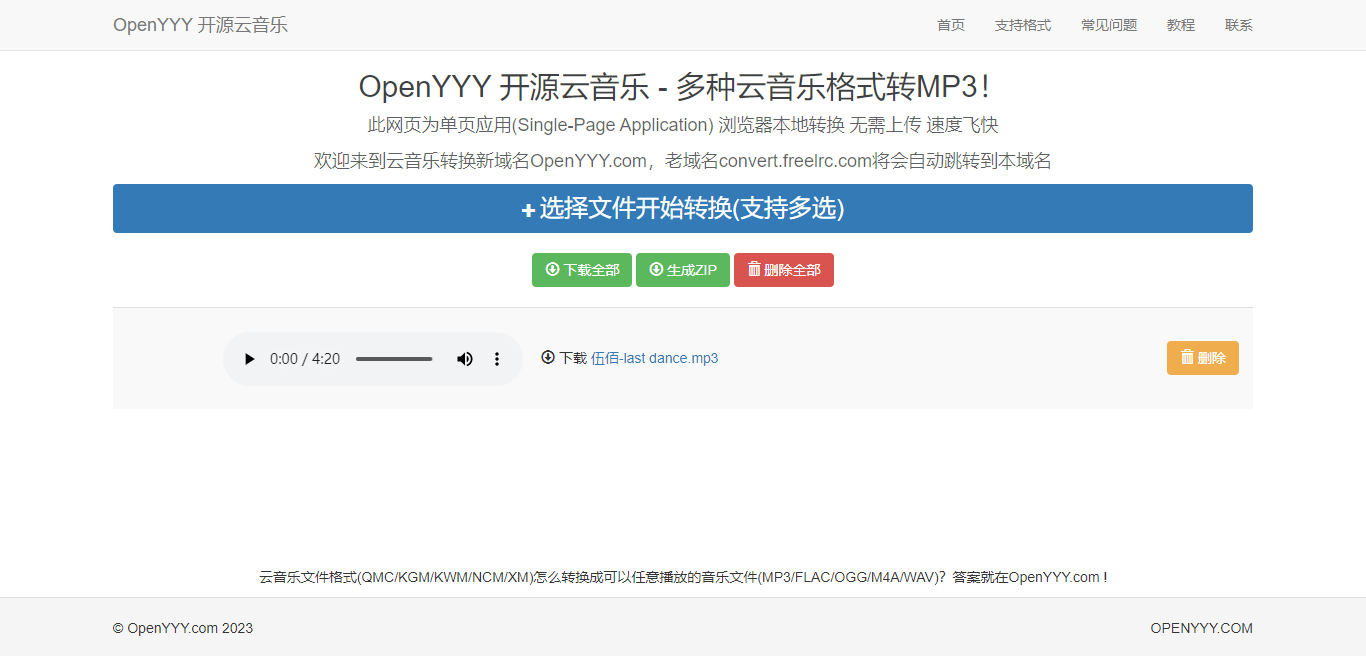Image resolution: width=1366 pixels, height=656 pixels.
Task: Click the orange 删除 button
Action: tap(1203, 358)
